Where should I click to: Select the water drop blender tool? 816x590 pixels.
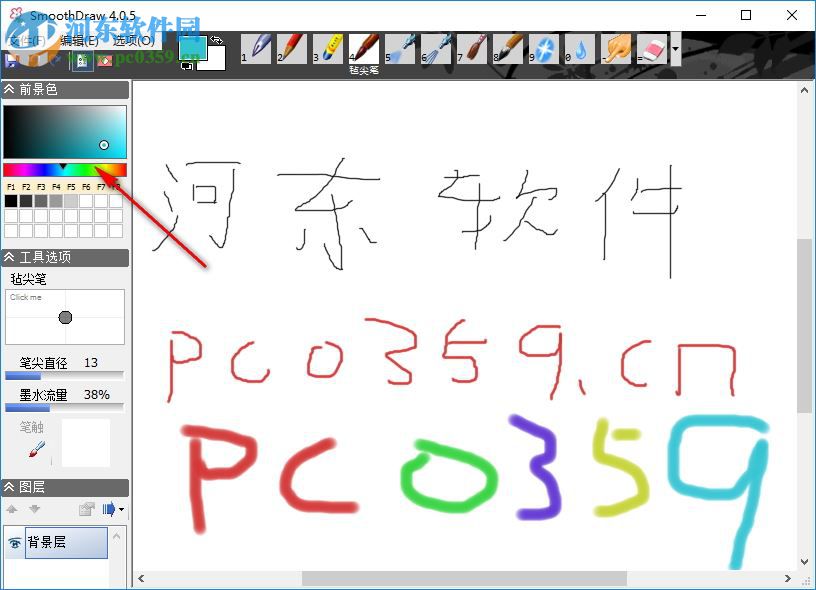580,47
